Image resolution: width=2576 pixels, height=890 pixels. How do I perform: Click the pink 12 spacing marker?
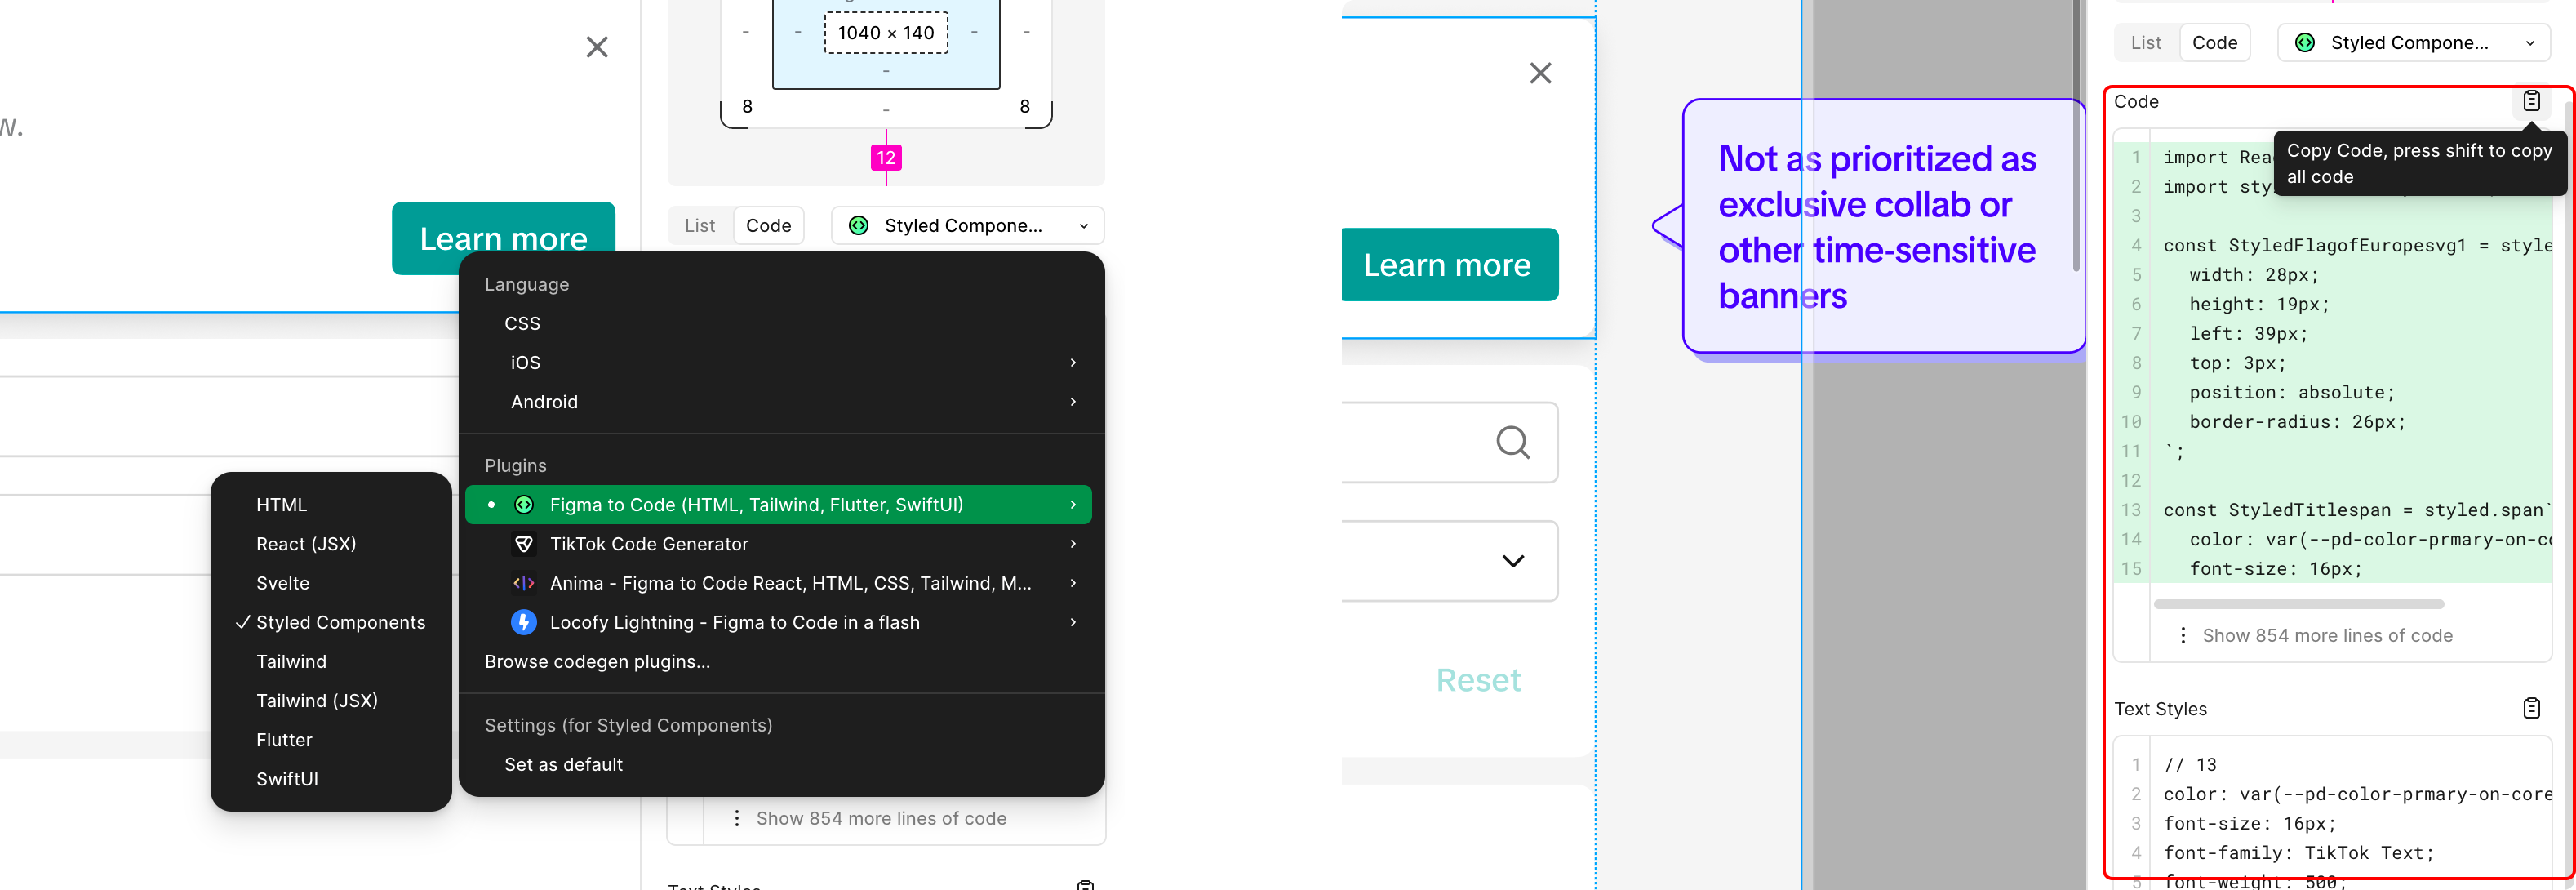click(x=886, y=157)
